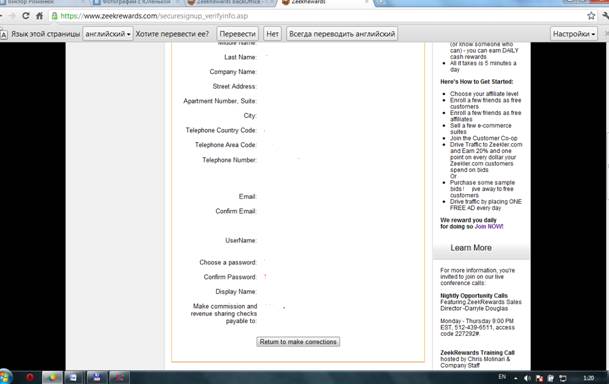
Task: Decline translation with the Нет button
Action: [272, 34]
